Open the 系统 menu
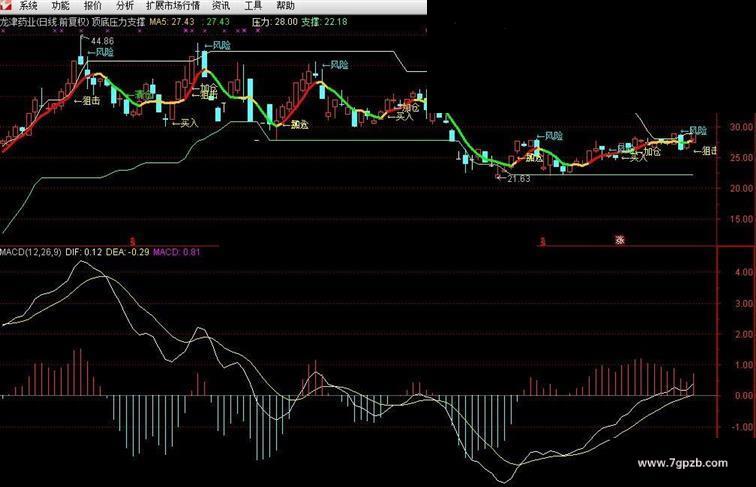 click(28, 6)
